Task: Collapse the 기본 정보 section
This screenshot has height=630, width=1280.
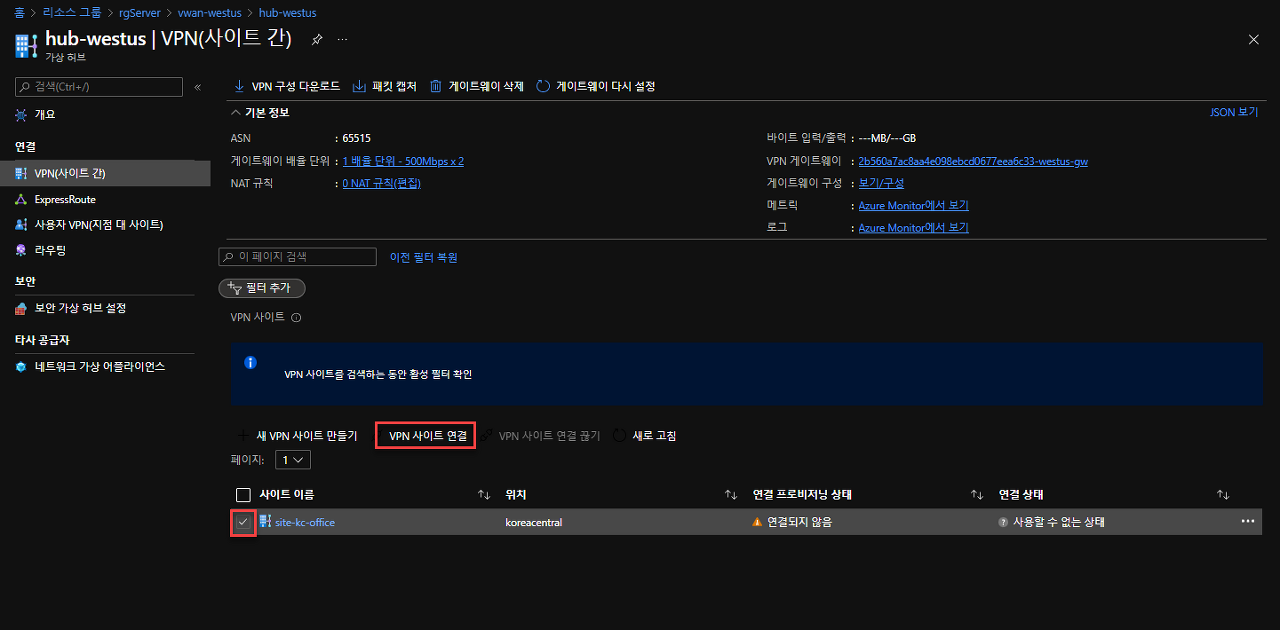Action: [x=236, y=113]
